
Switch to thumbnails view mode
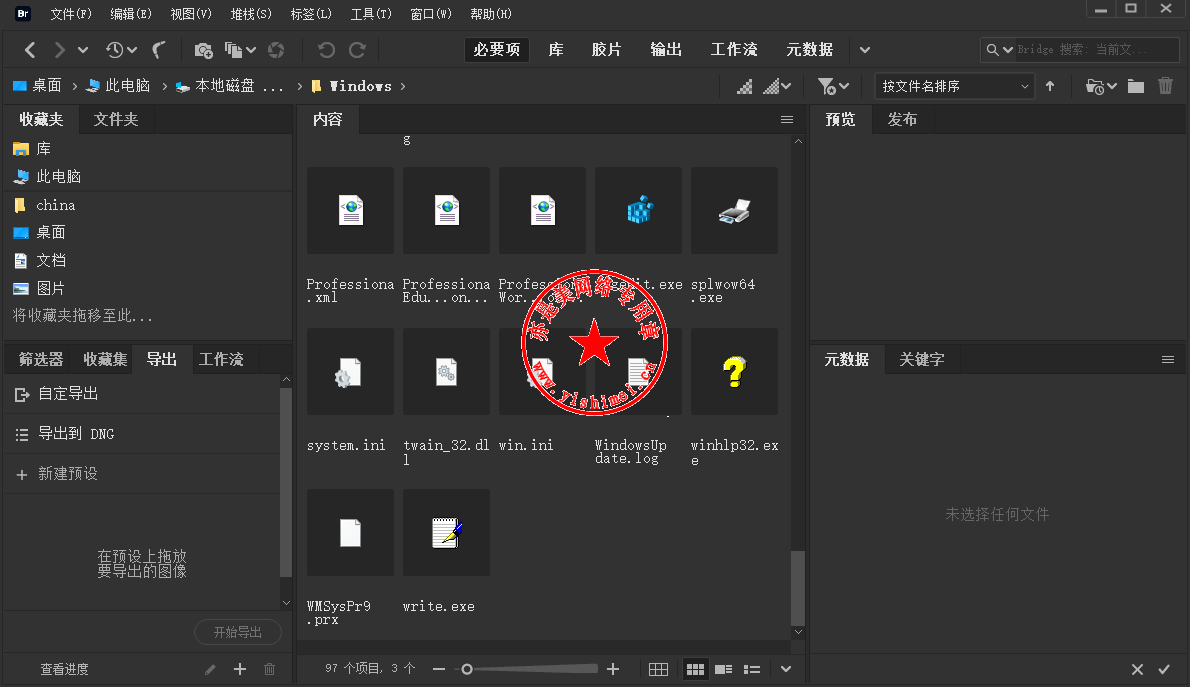[x=695, y=670]
